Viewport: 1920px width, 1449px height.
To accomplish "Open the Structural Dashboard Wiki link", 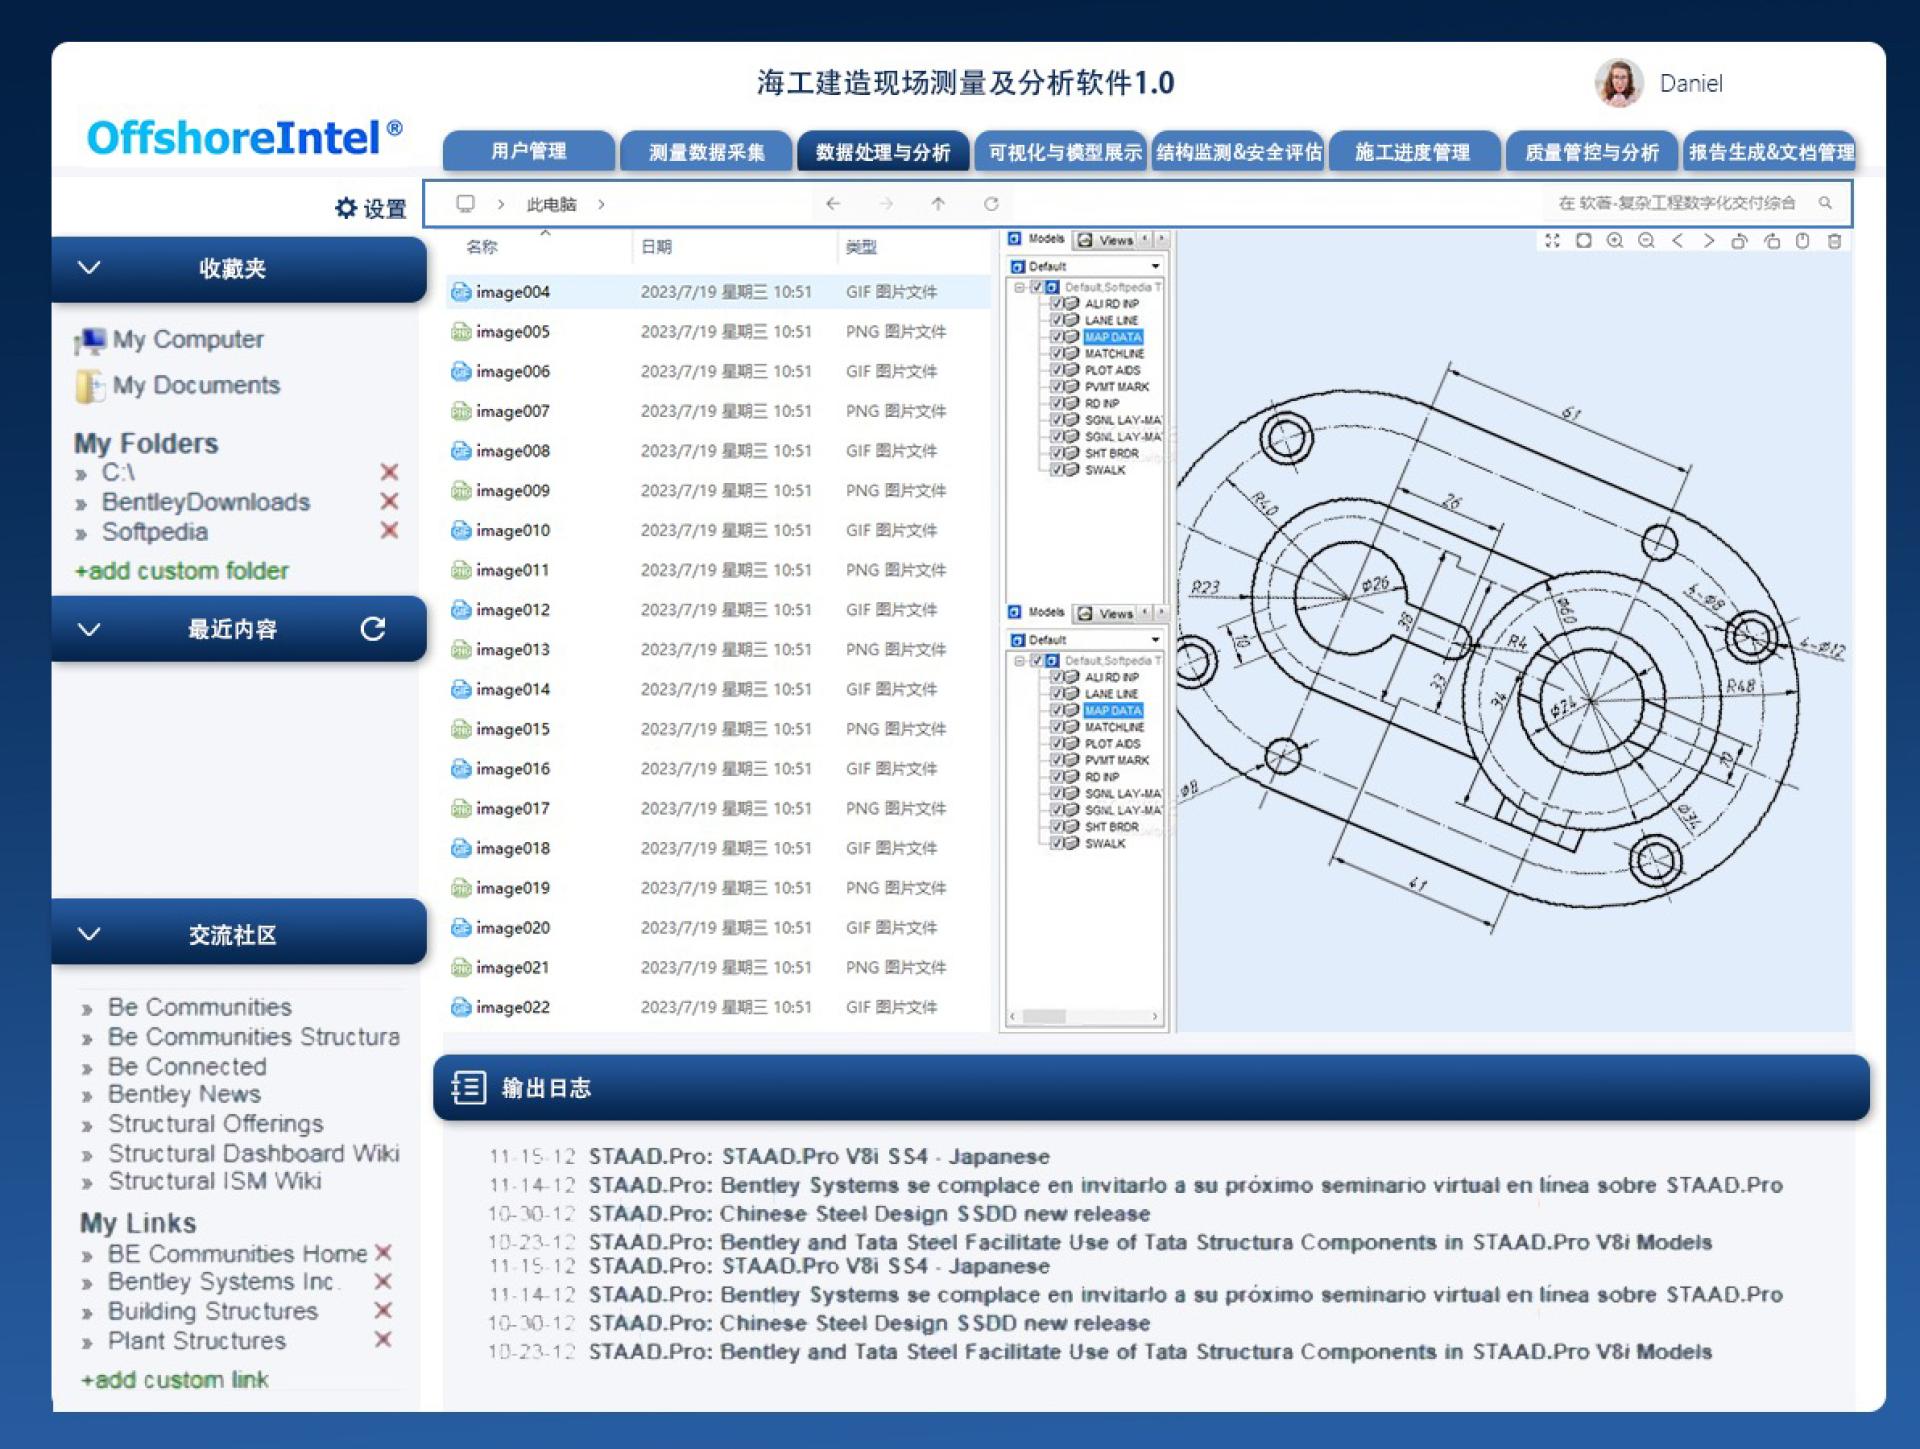I will tap(254, 1153).
